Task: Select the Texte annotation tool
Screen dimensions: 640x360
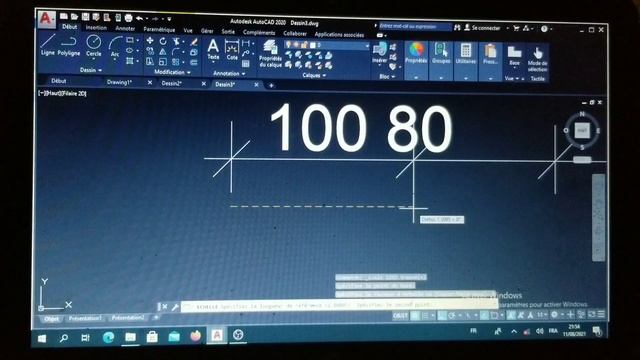Action: pyautogui.click(x=213, y=49)
